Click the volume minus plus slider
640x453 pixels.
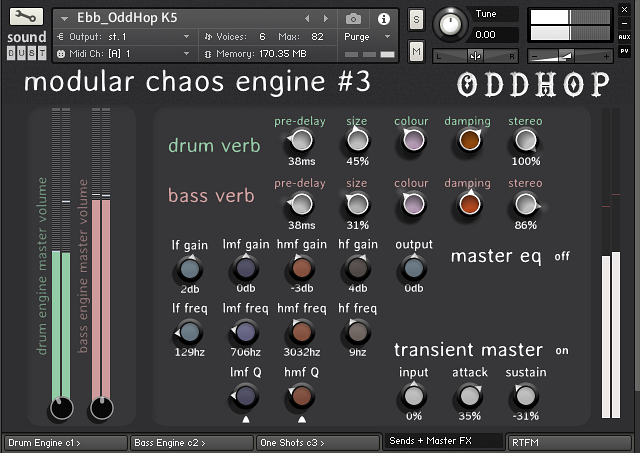tap(570, 56)
